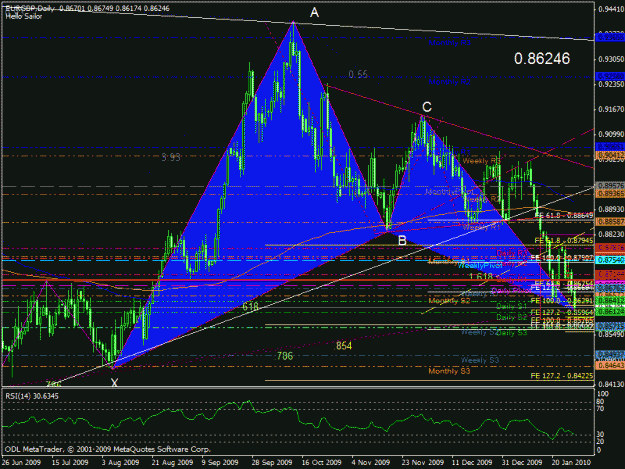The image size is (625, 469).
Task: Click the 0.93050 price axis value
Action: (611, 59)
